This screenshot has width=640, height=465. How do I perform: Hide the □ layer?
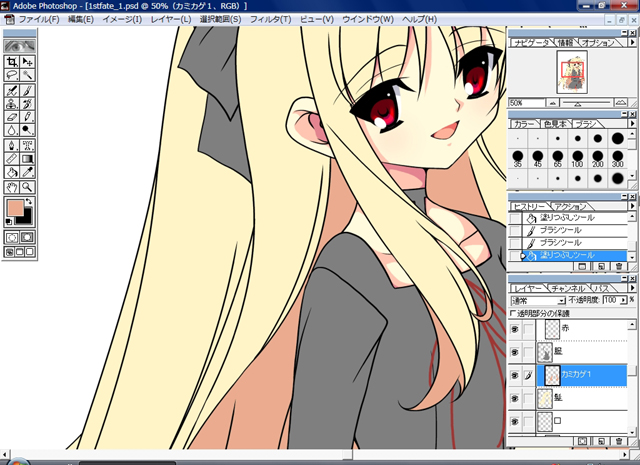pos(514,421)
